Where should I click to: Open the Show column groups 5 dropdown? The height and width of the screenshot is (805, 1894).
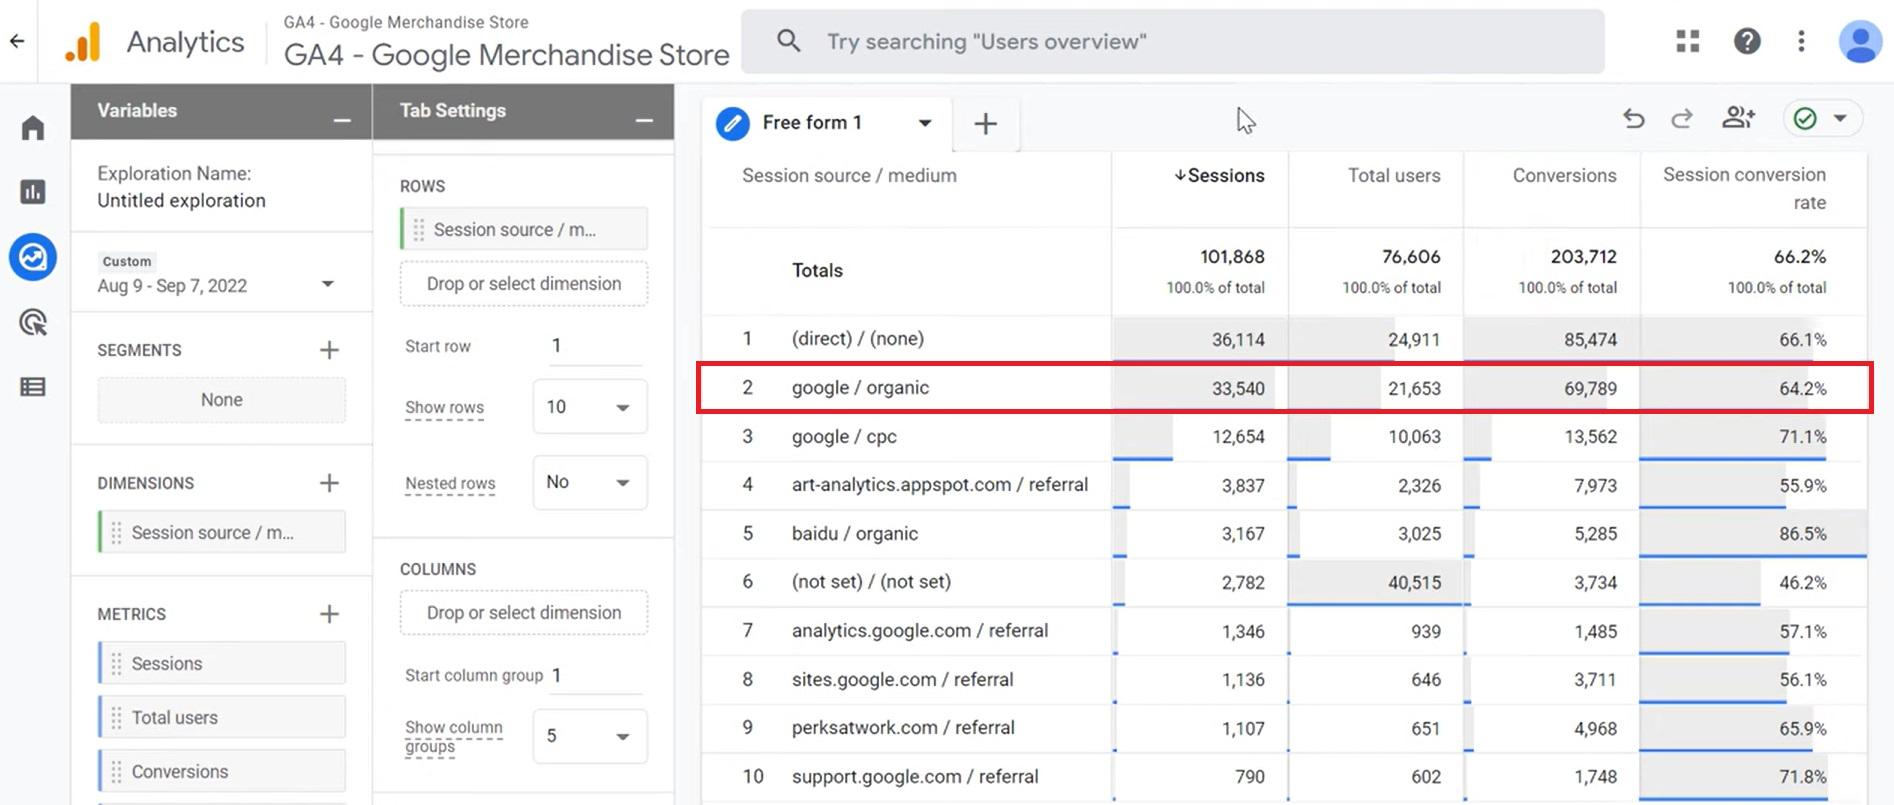[590, 736]
